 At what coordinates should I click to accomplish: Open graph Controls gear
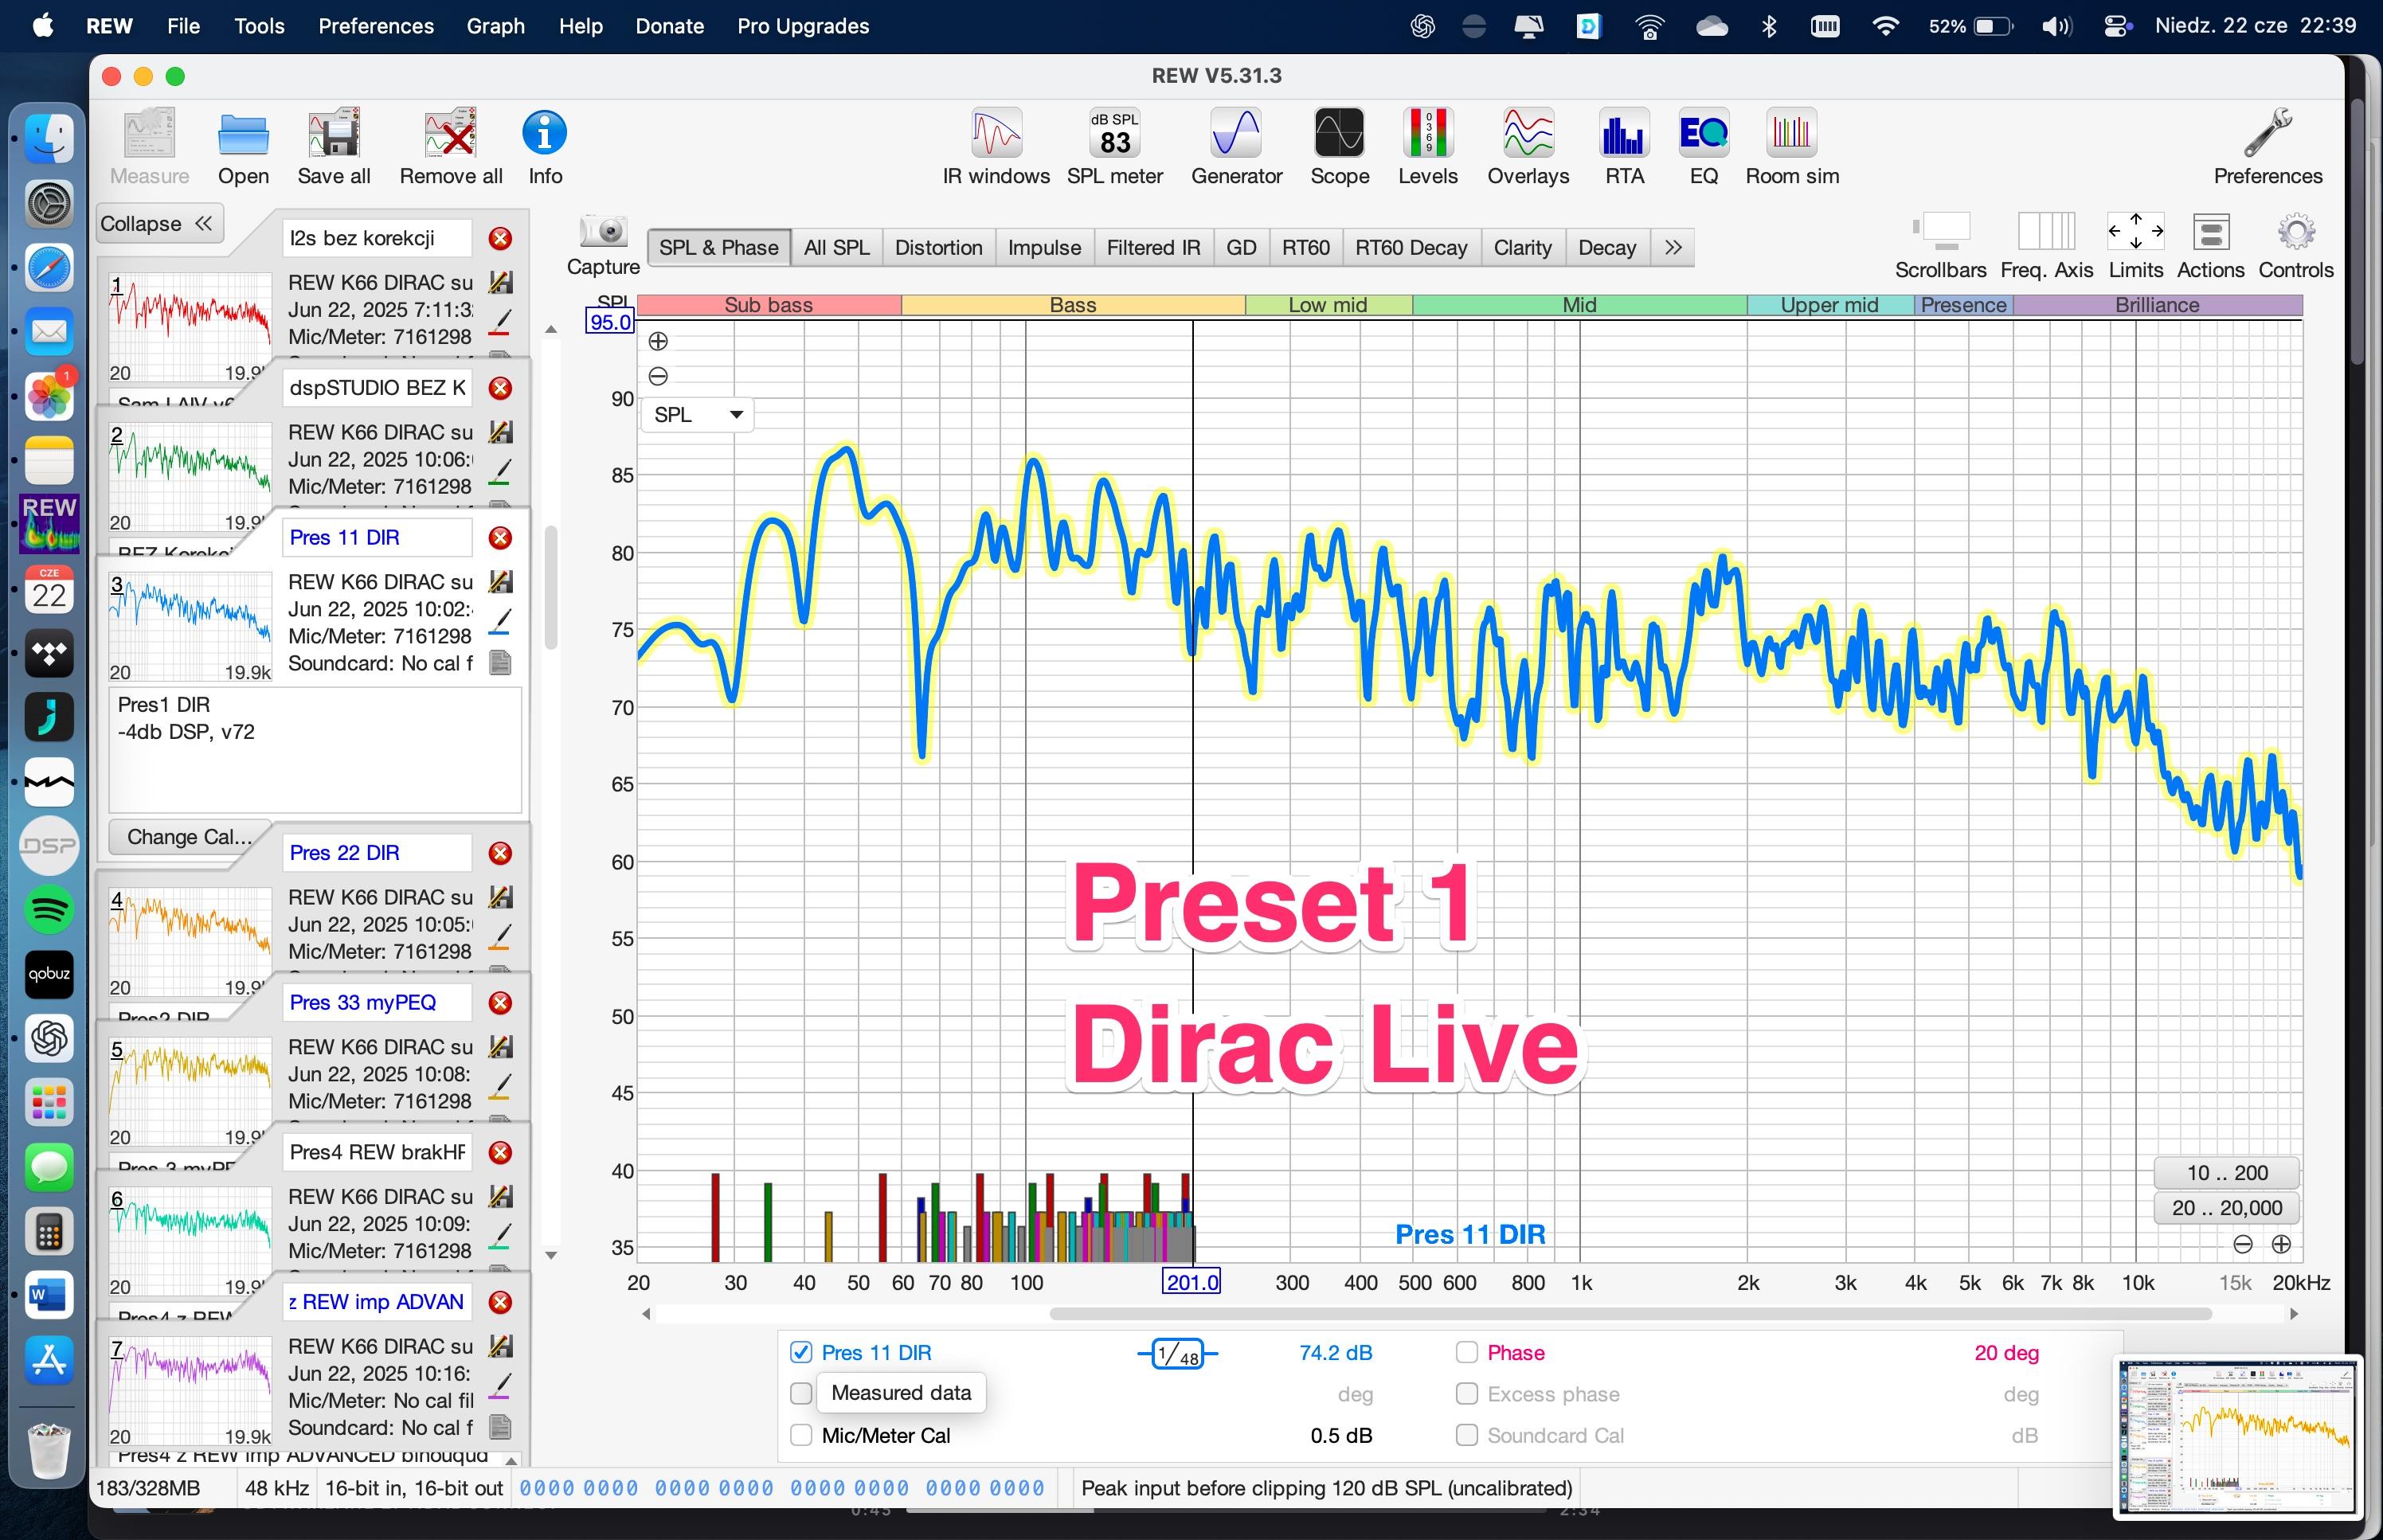(2295, 246)
